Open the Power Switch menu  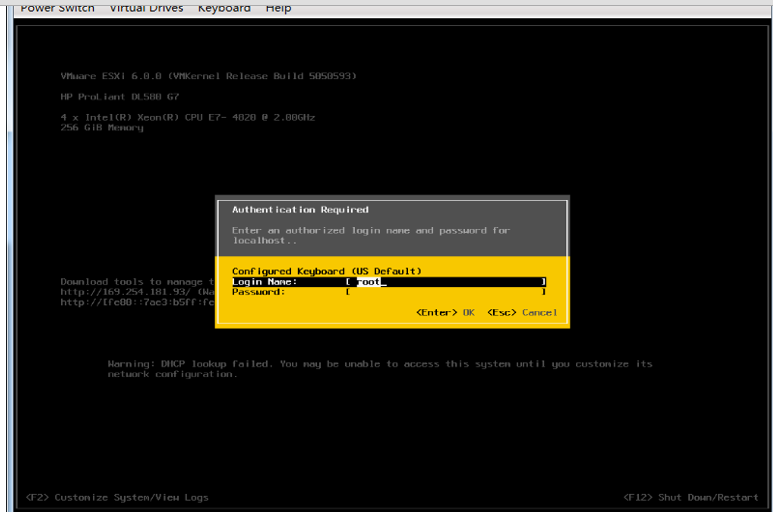coord(57,7)
